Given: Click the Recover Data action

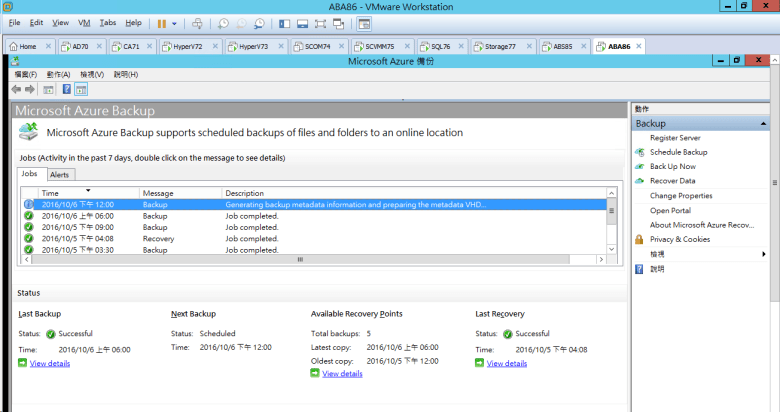Looking at the screenshot, I should pyautogui.click(x=672, y=181).
